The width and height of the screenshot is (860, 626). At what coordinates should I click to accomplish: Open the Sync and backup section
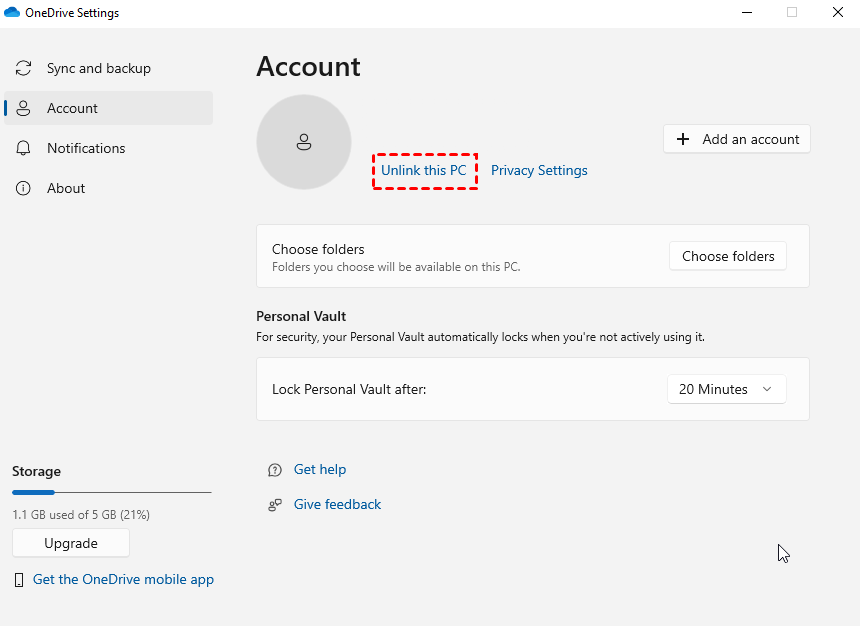coord(98,68)
